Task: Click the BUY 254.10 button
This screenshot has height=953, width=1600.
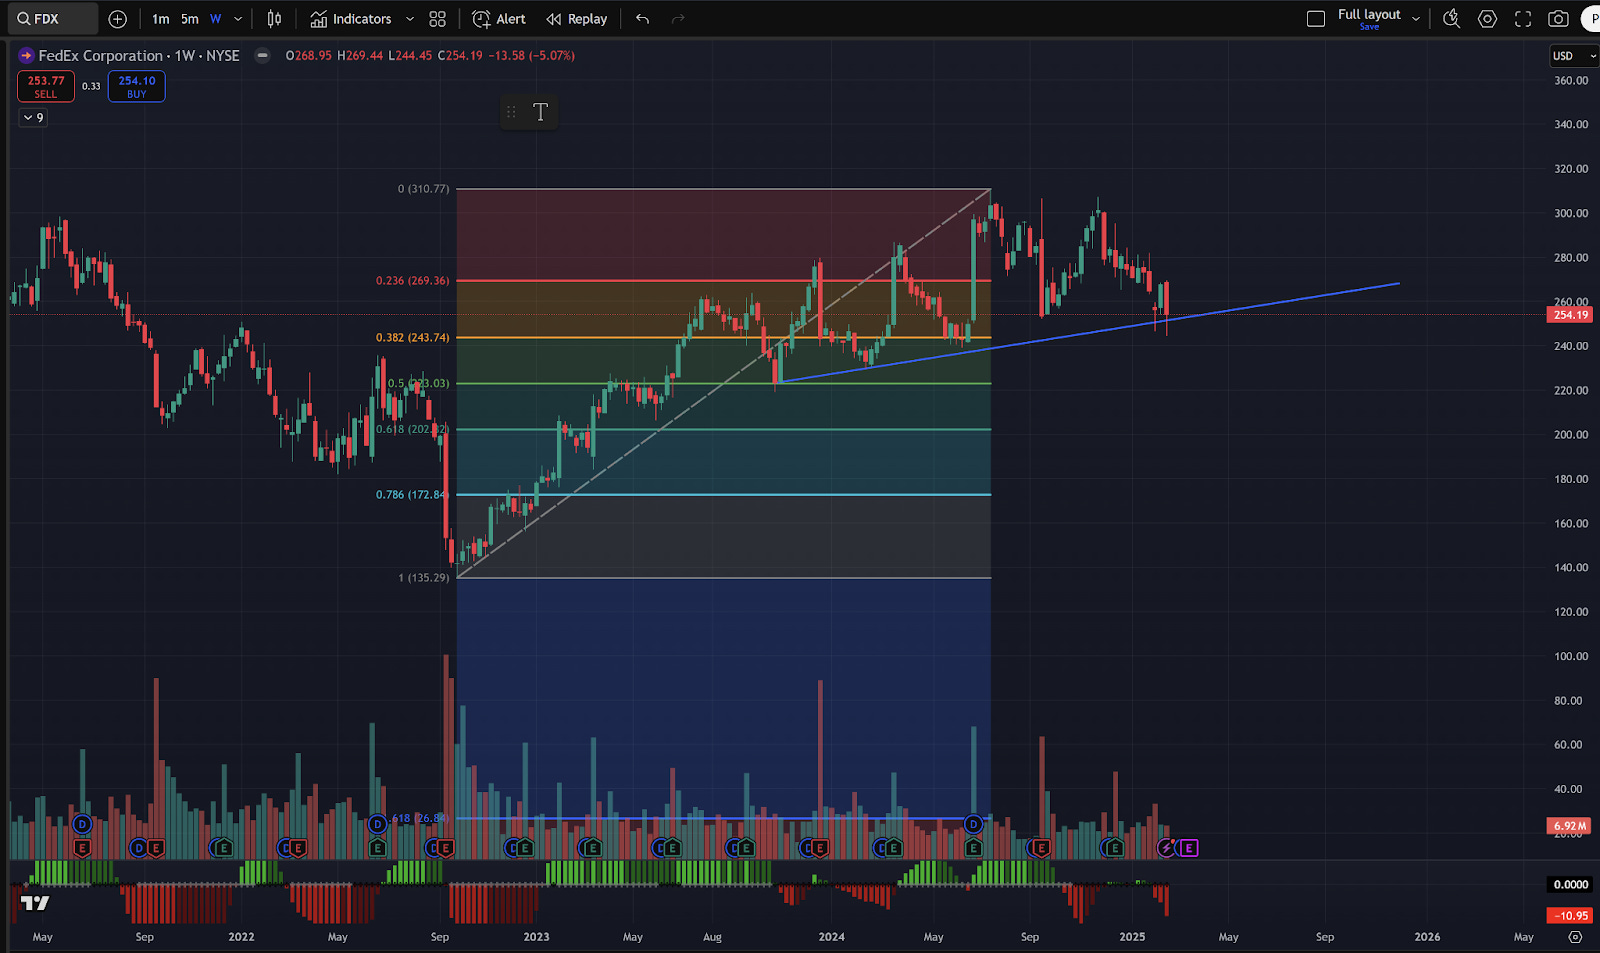Action: tap(137, 86)
